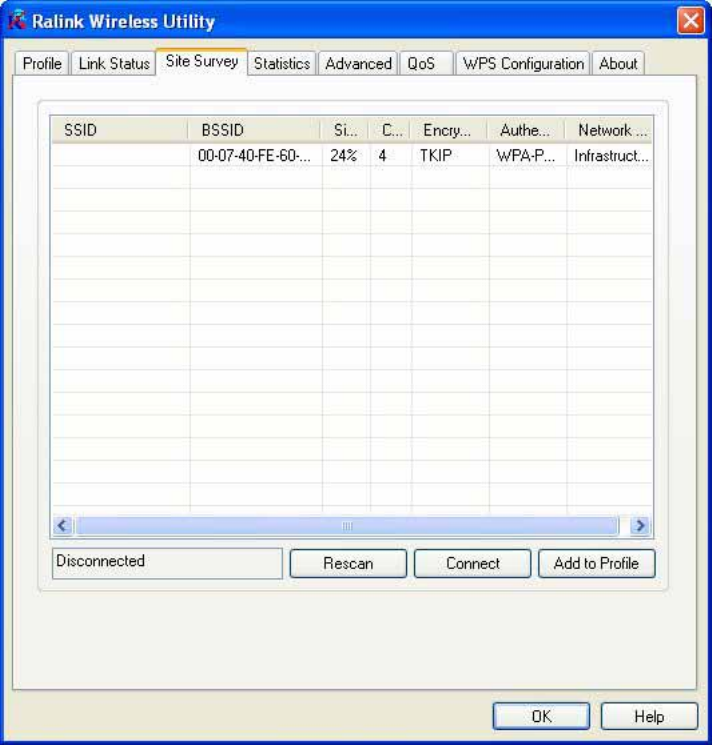Click the channel value 4

pos(382,155)
